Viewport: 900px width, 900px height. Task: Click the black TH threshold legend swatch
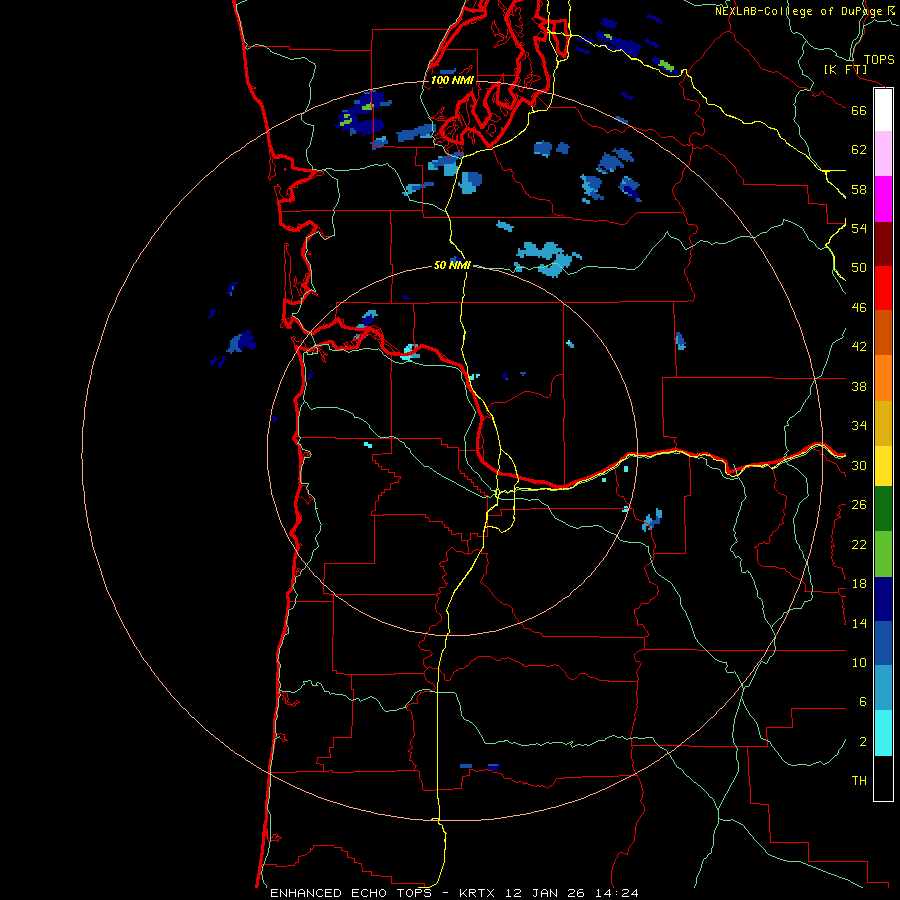tap(883, 778)
